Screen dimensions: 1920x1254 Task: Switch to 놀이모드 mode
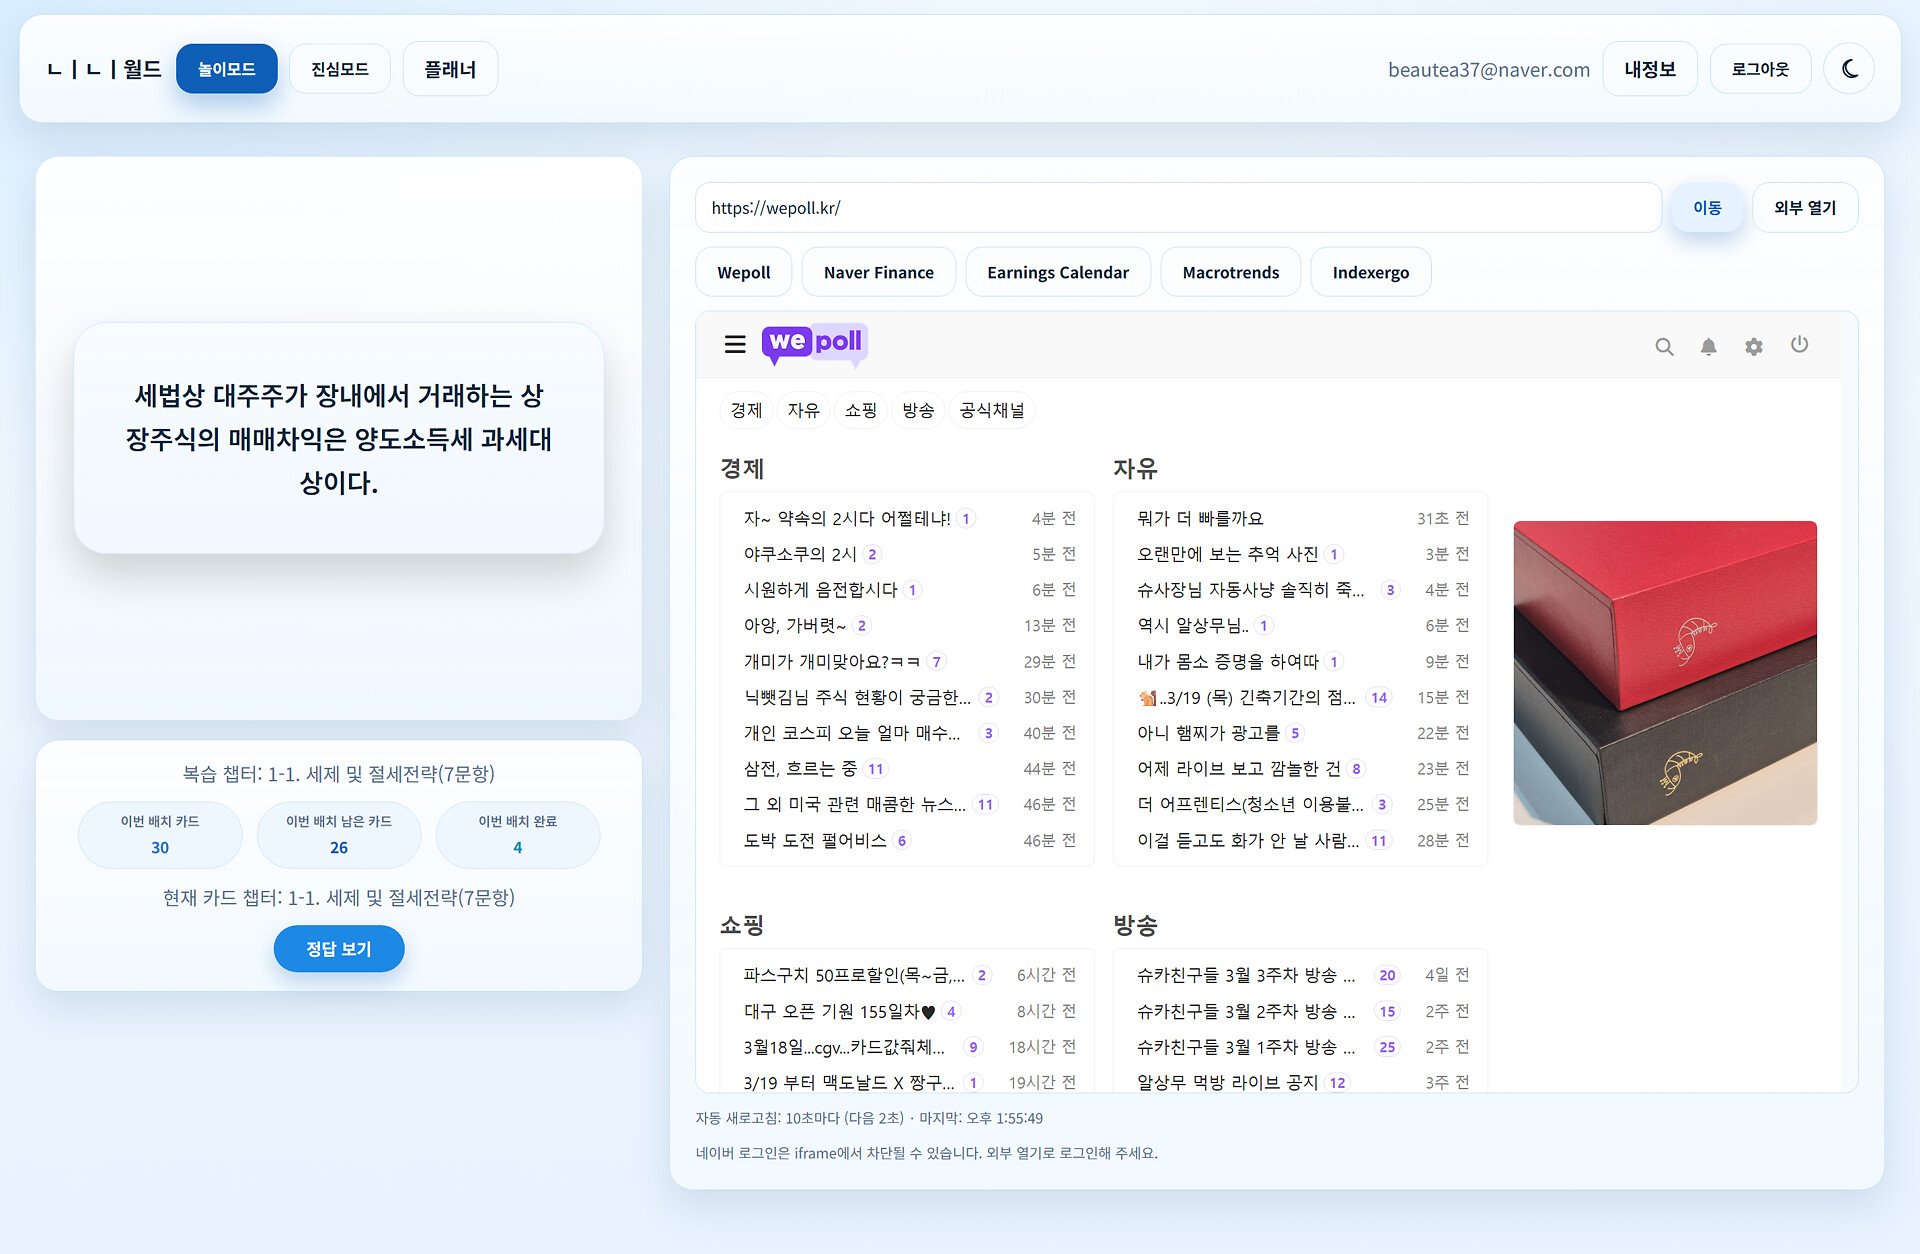[x=227, y=69]
